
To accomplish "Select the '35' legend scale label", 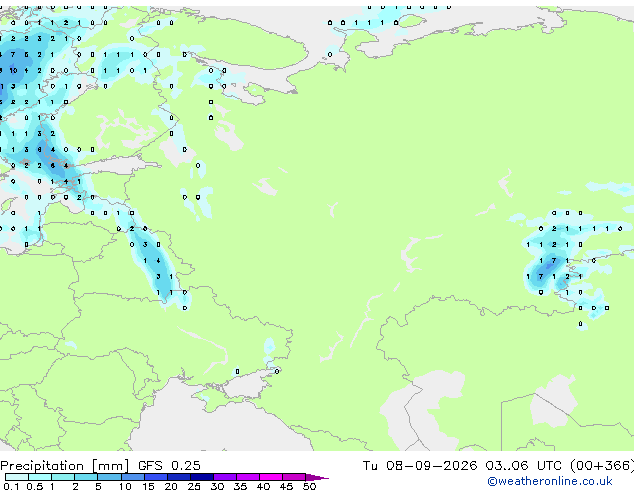I will [240, 486].
